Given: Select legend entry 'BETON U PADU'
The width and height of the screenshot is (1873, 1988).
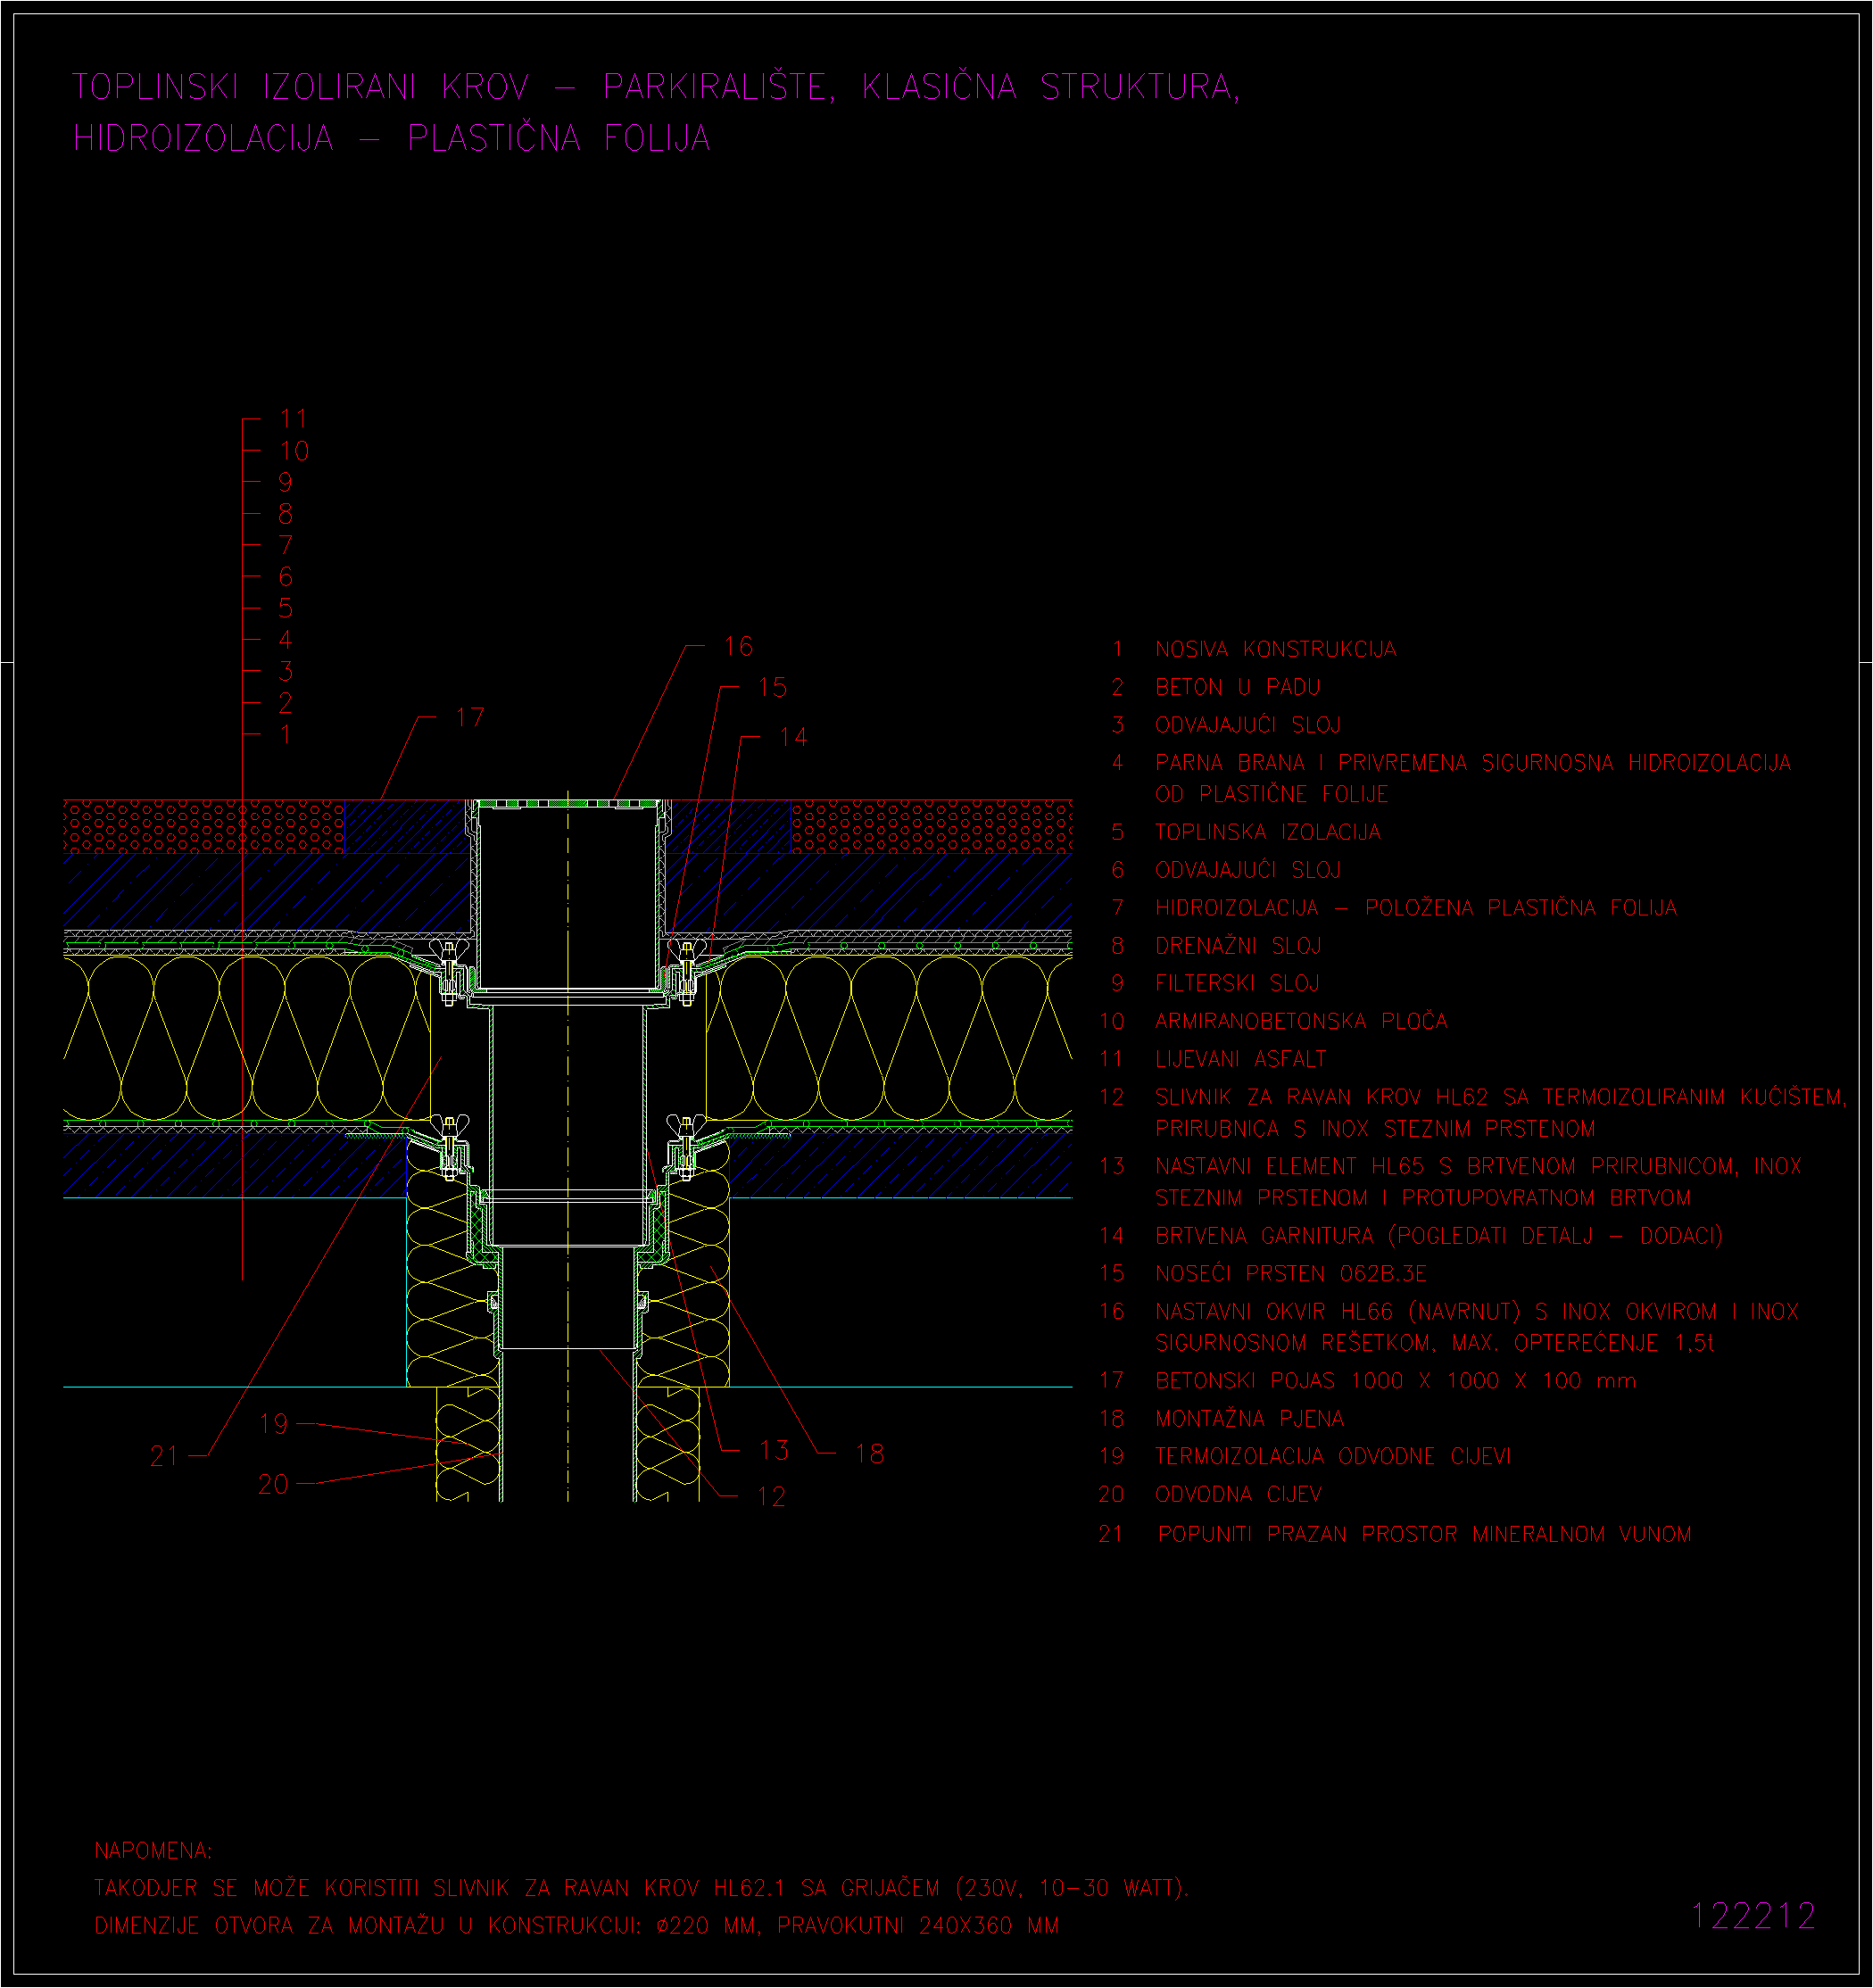Looking at the screenshot, I should pyautogui.click(x=1237, y=687).
